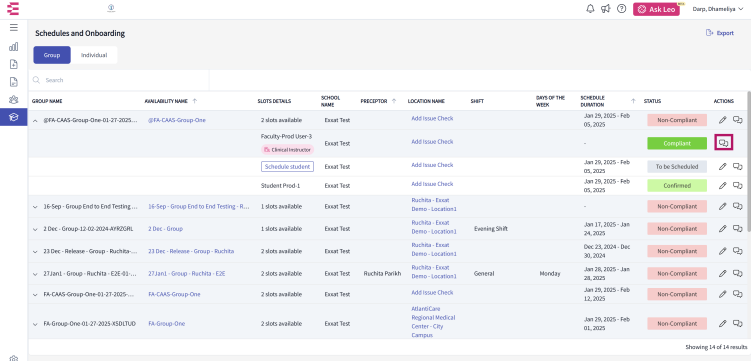The image size is (752, 362).
Task: Edit the Student Prod-1 row with pencil
Action: pyautogui.click(x=723, y=186)
